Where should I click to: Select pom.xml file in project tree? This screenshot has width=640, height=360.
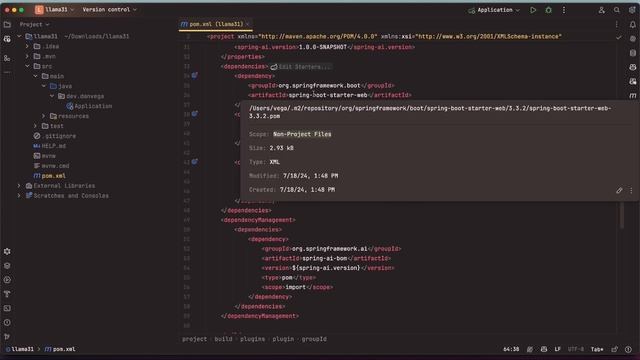[x=49, y=176]
